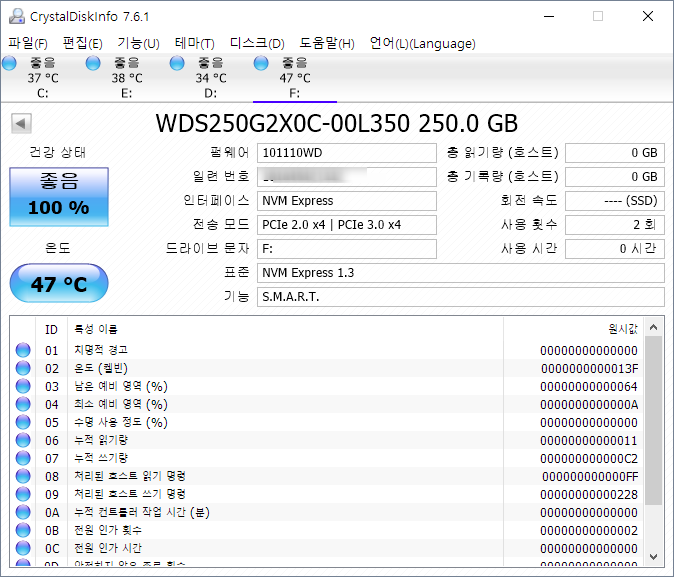Viewport: 674px width, 577px height.
Task: Select the C: drive status icon
Action: click(x=10, y=64)
